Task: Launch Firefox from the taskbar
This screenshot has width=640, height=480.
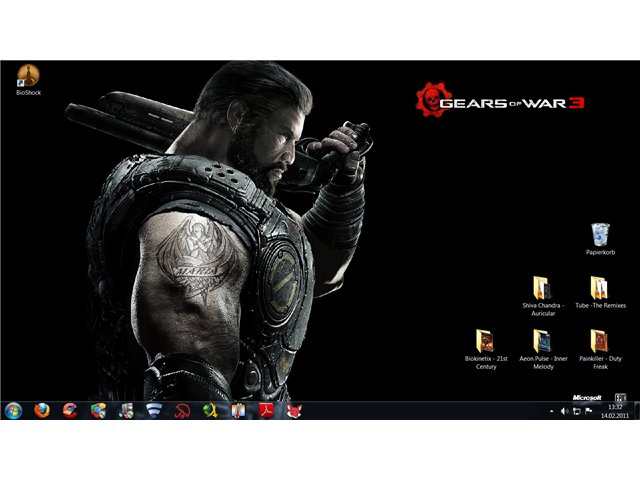Action: pos(42,411)
